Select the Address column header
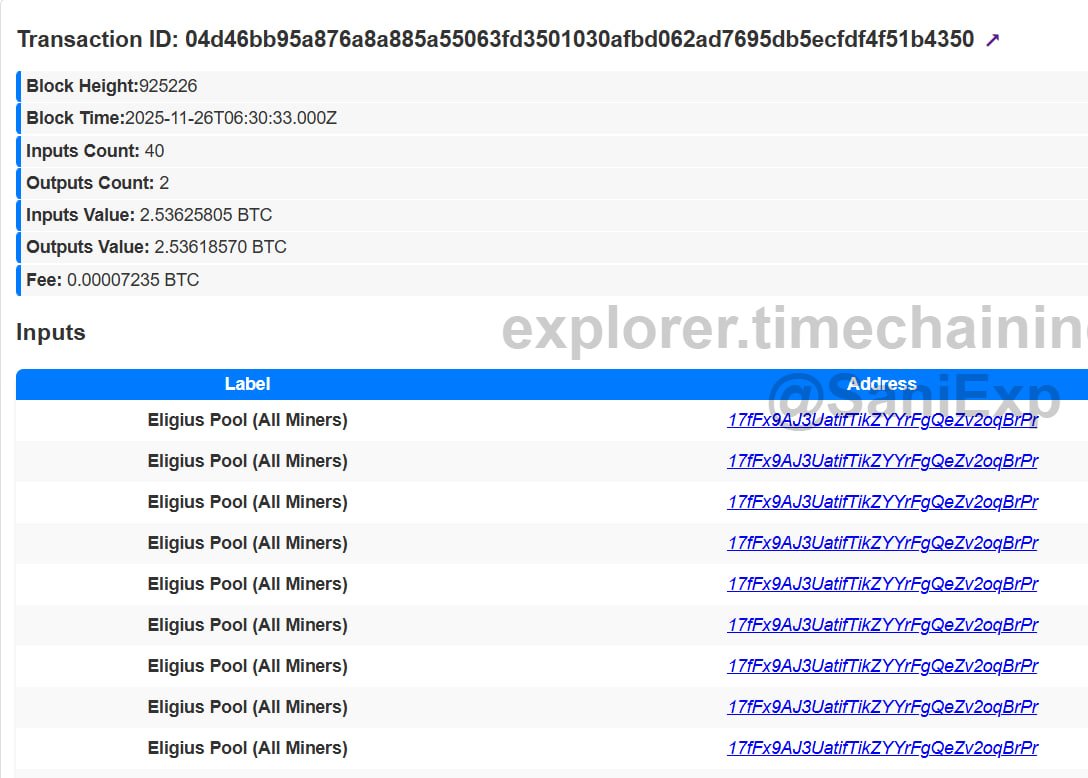This screenshot has height=778, width=1088. [882, 384]
